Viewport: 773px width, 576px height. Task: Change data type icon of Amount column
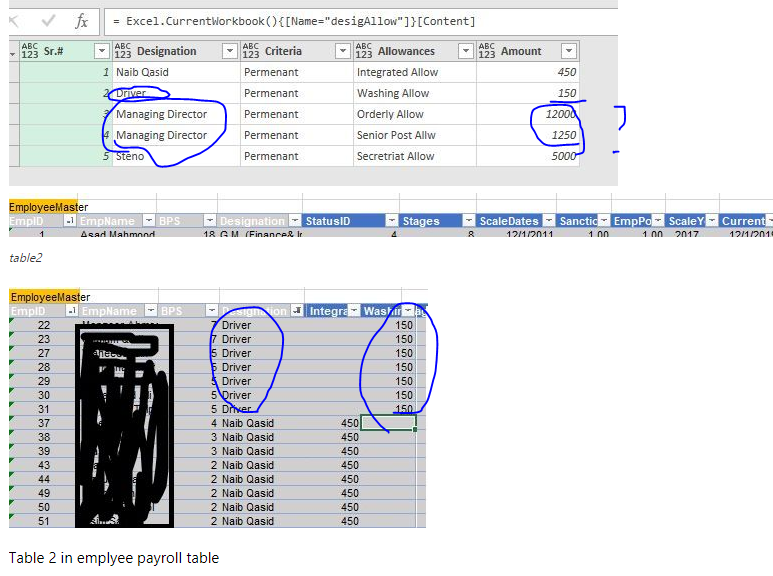click(x=487, y=51)
